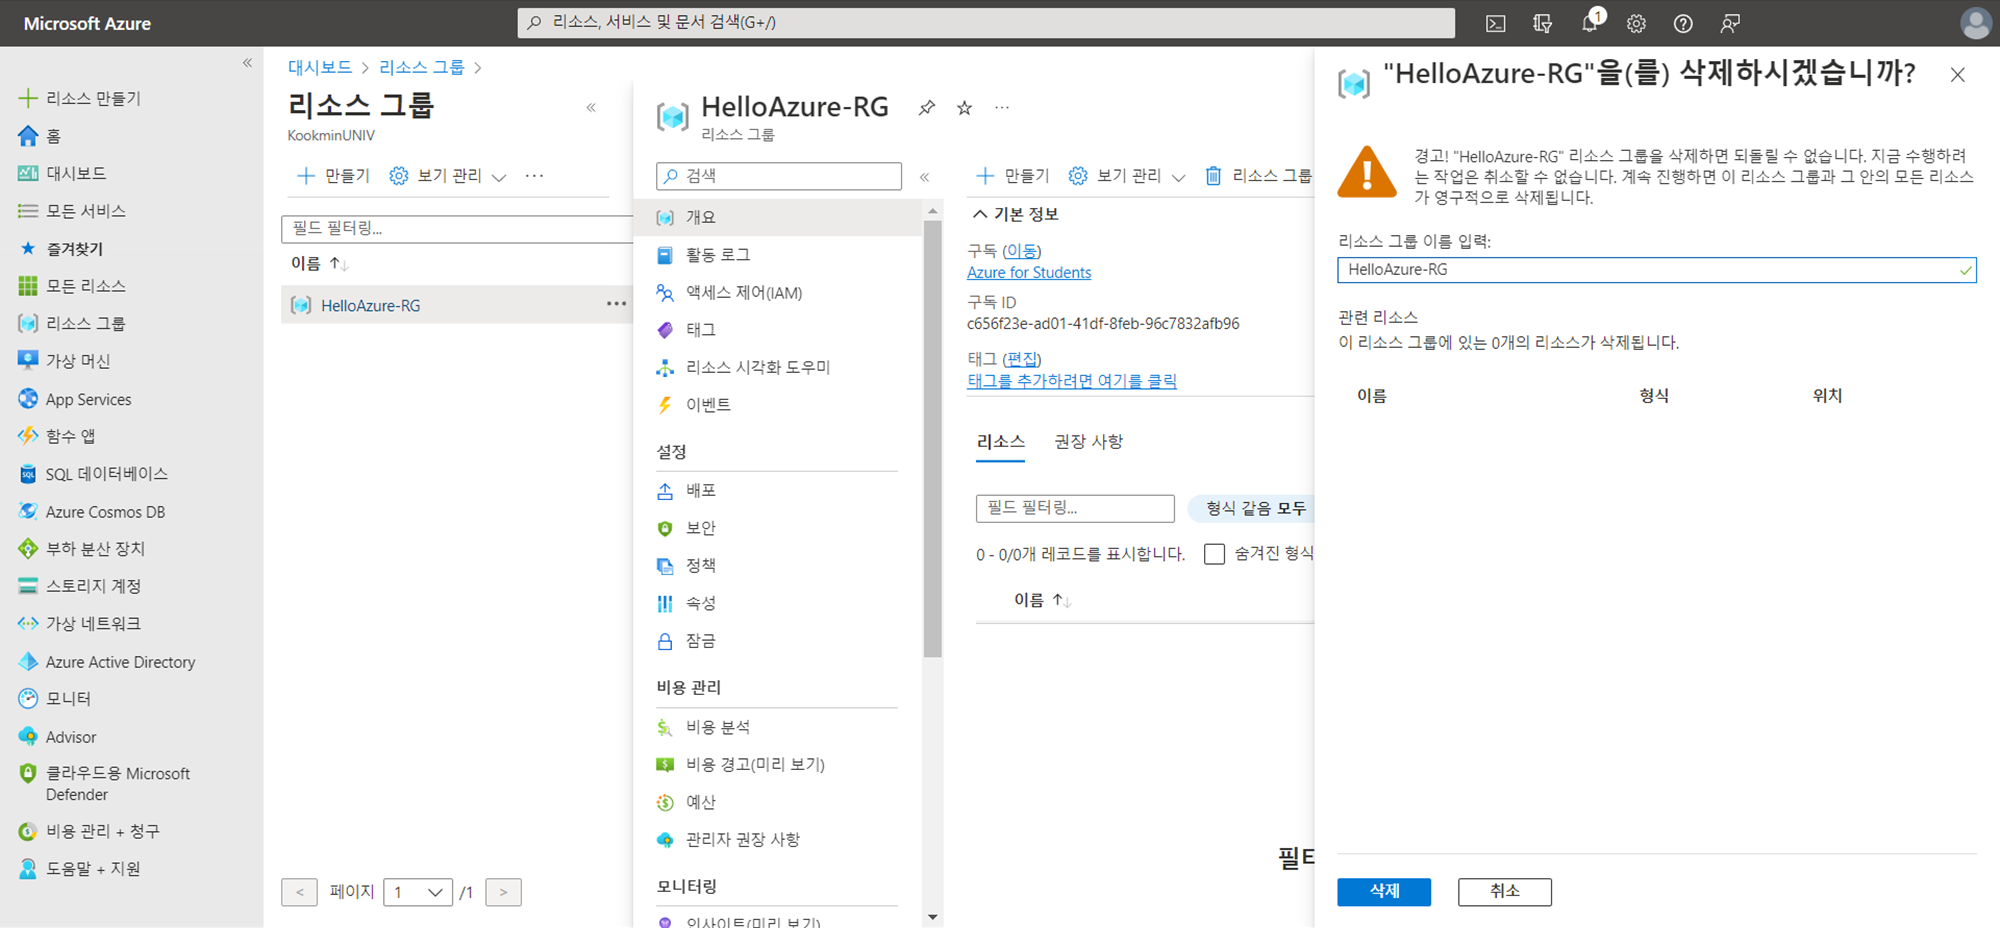Open Azure Active Directory in the sidebar
This screenshot has width=2000, height=928.
pyautogui.click(x=107, y=662)
